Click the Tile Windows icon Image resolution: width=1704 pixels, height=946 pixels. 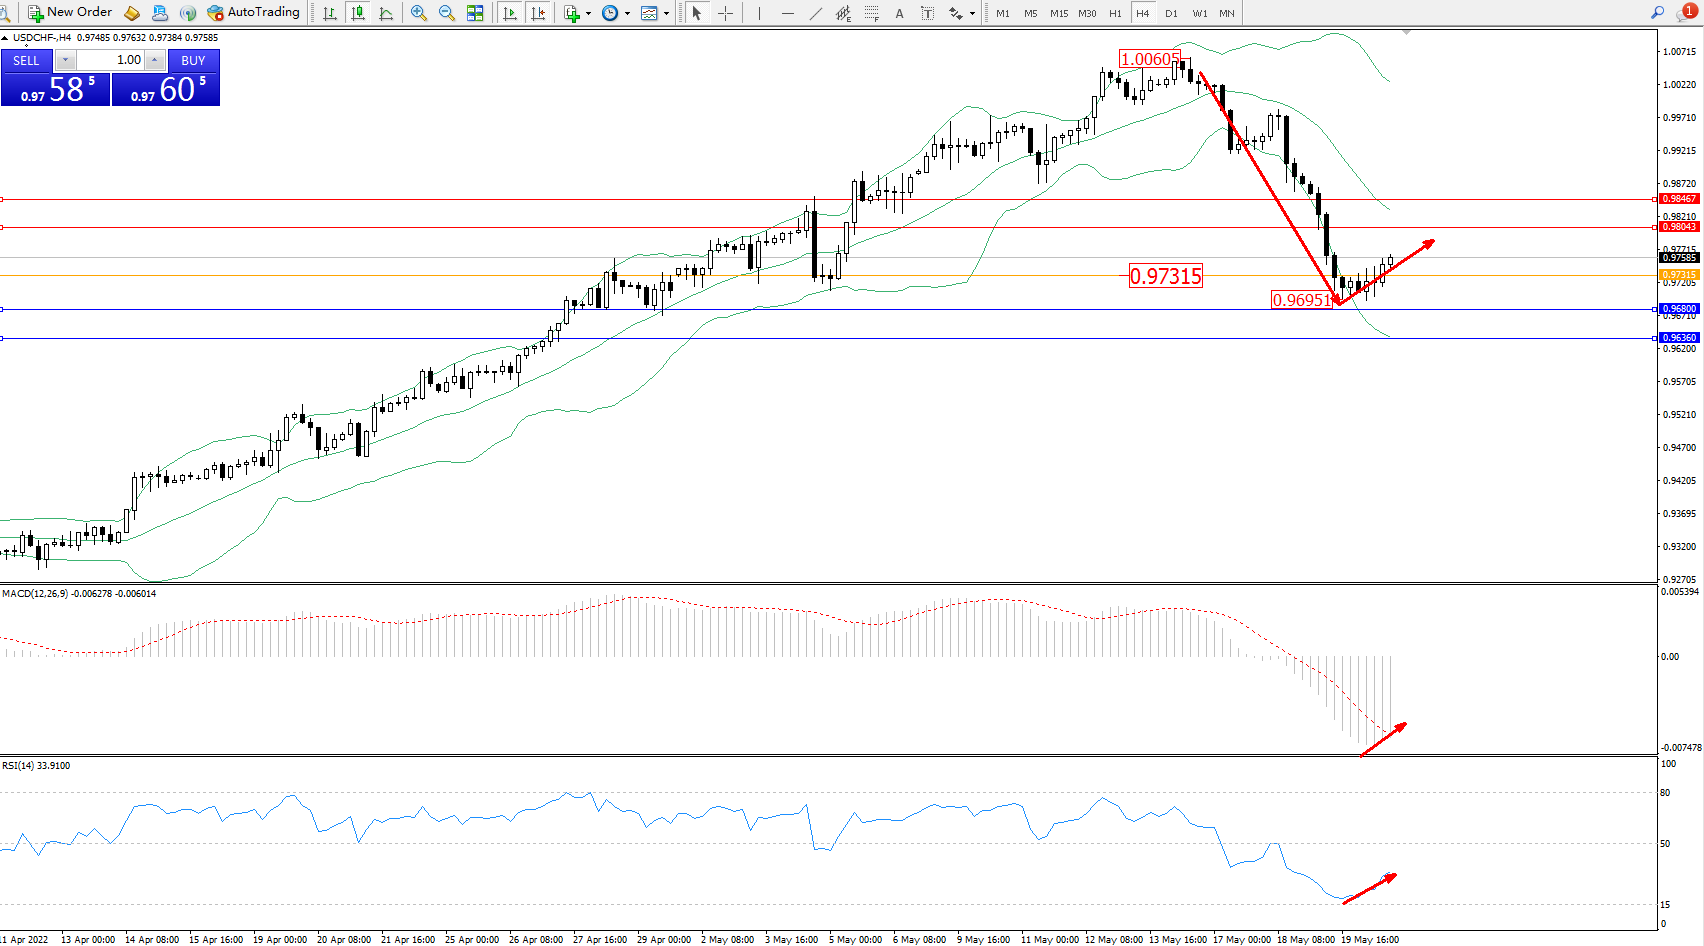[x=475, y=13]
